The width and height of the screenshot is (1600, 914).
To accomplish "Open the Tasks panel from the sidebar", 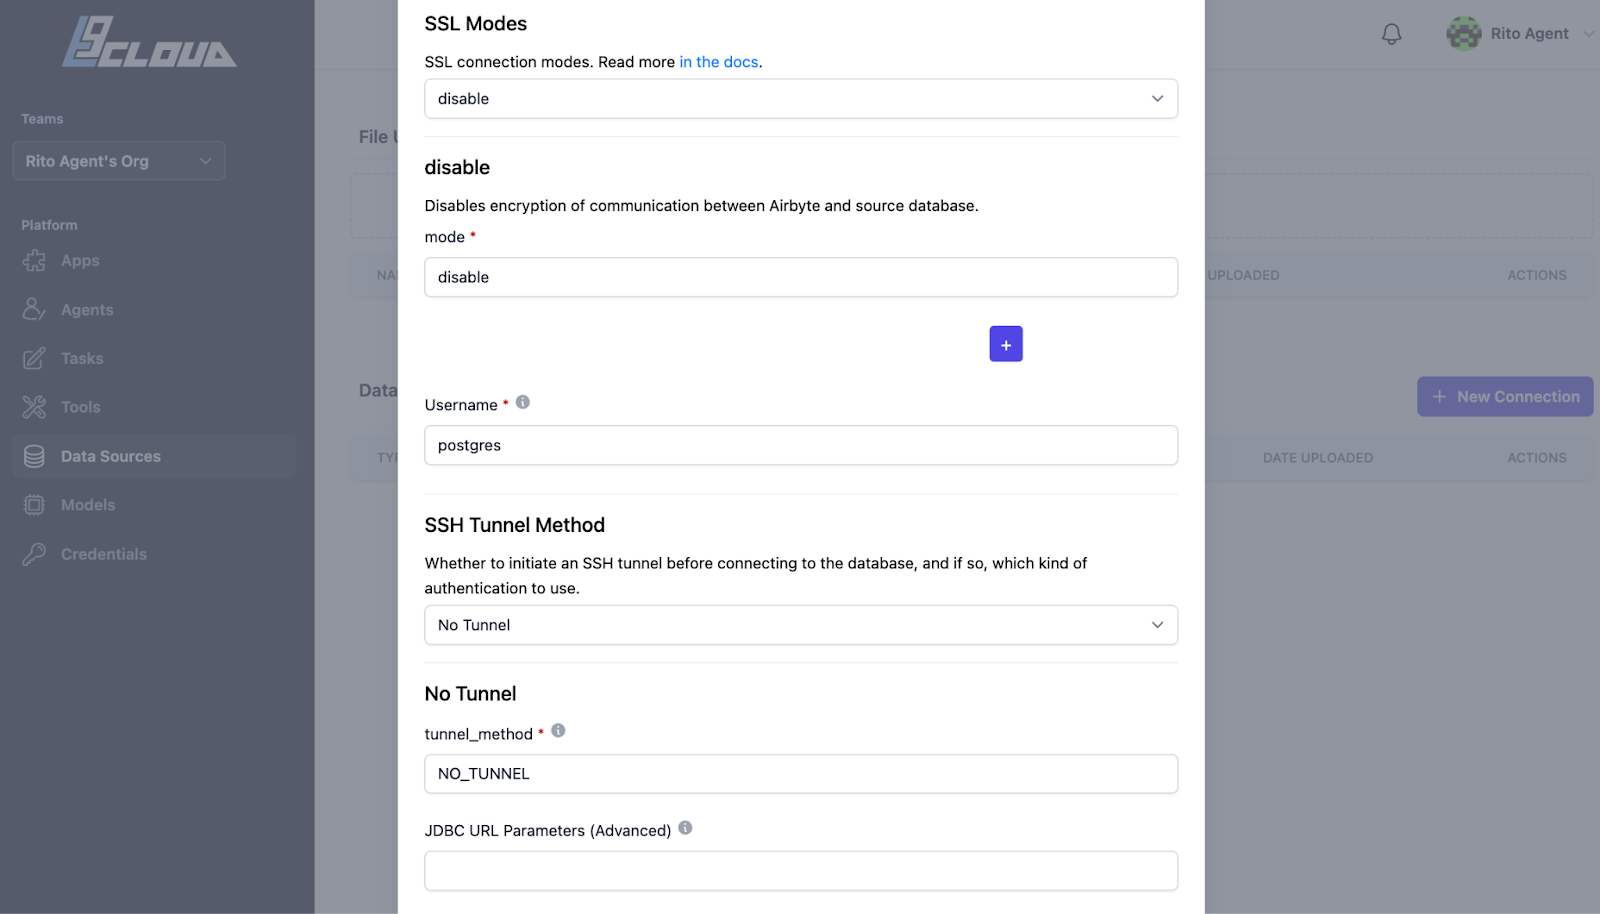I will (x=33, y=358).
